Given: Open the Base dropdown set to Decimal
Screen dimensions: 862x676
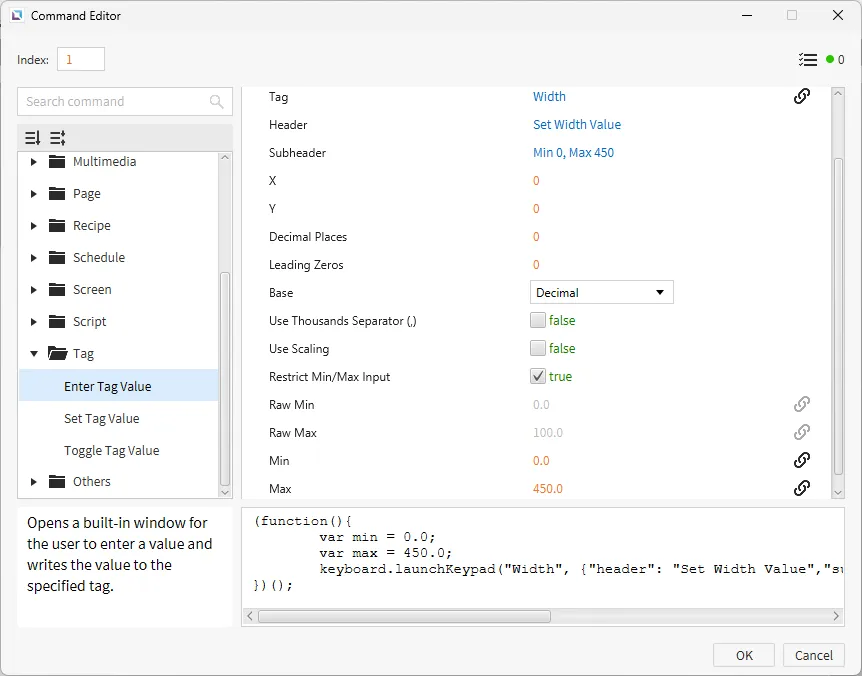Looking at the screenshot, I should [601, 293].
